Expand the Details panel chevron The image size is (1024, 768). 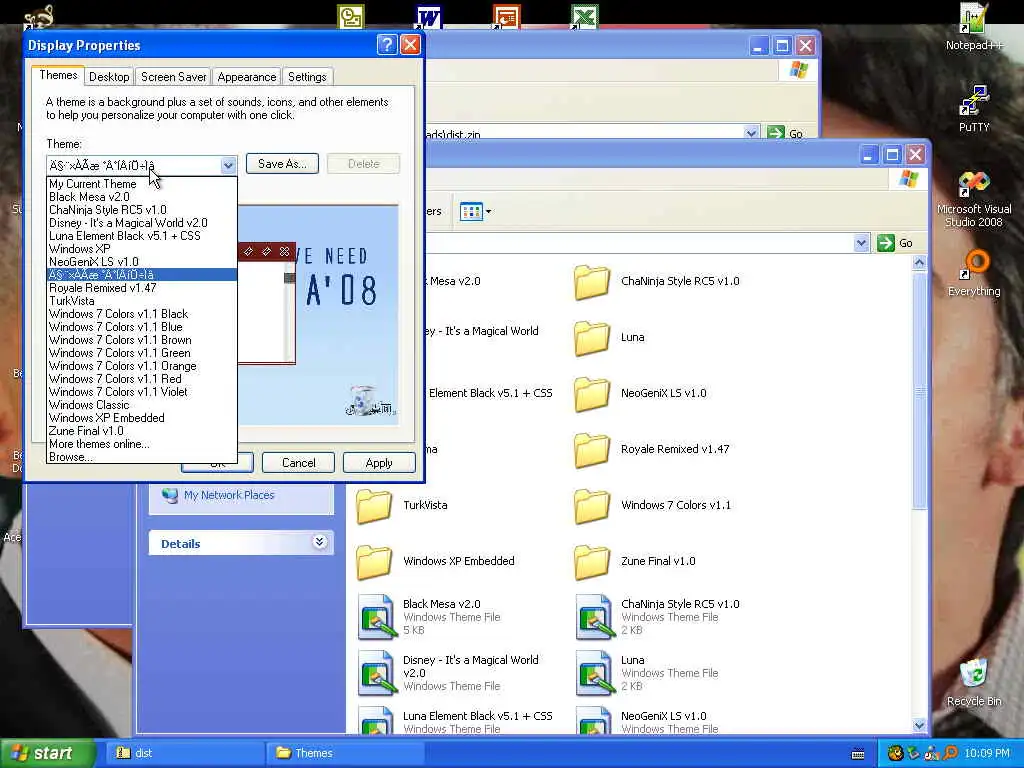pos(319,542)
